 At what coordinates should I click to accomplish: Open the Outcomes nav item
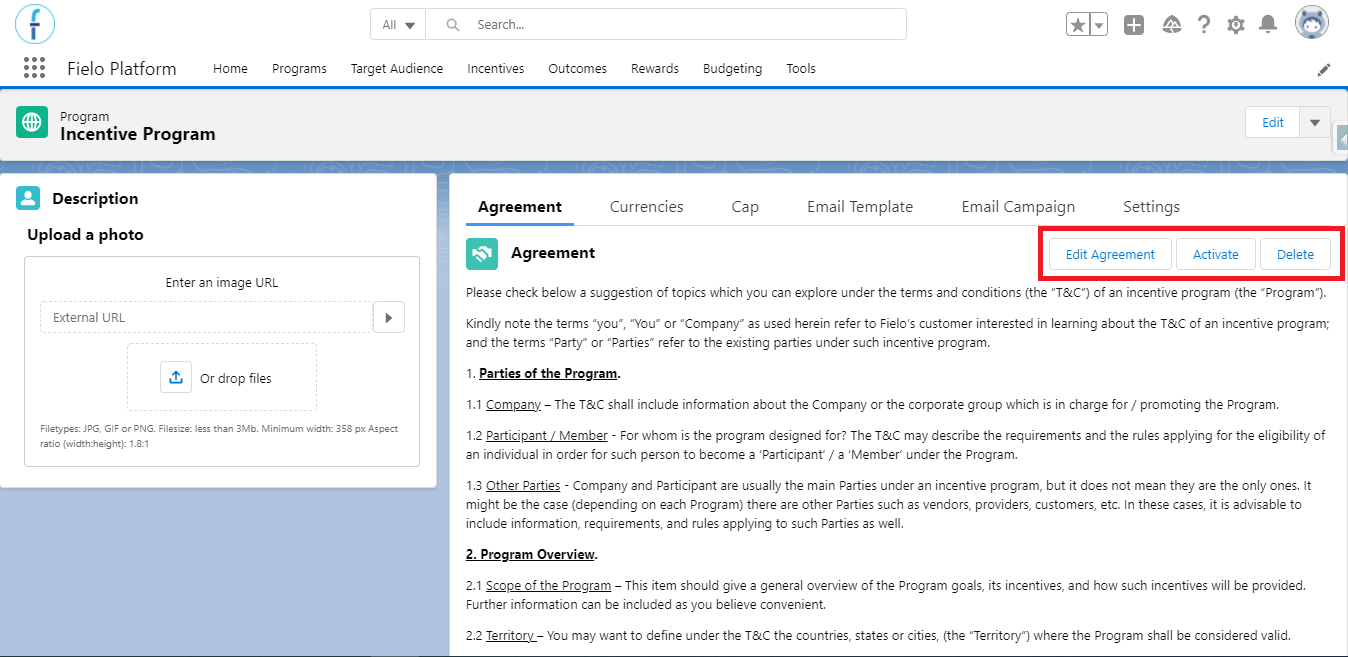point(578,69)
